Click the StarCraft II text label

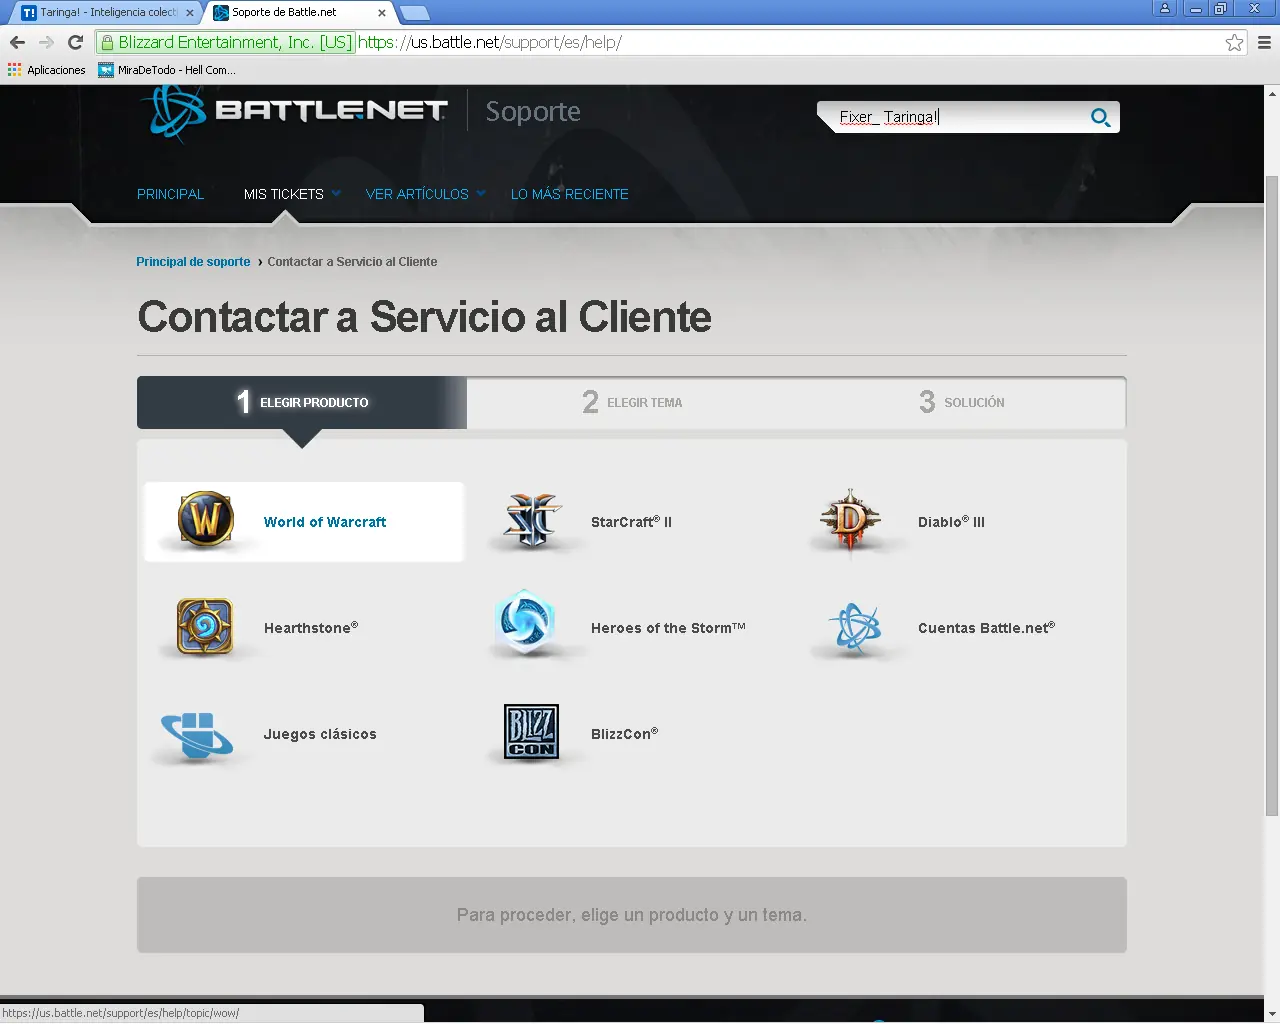(x=631, y=522)
